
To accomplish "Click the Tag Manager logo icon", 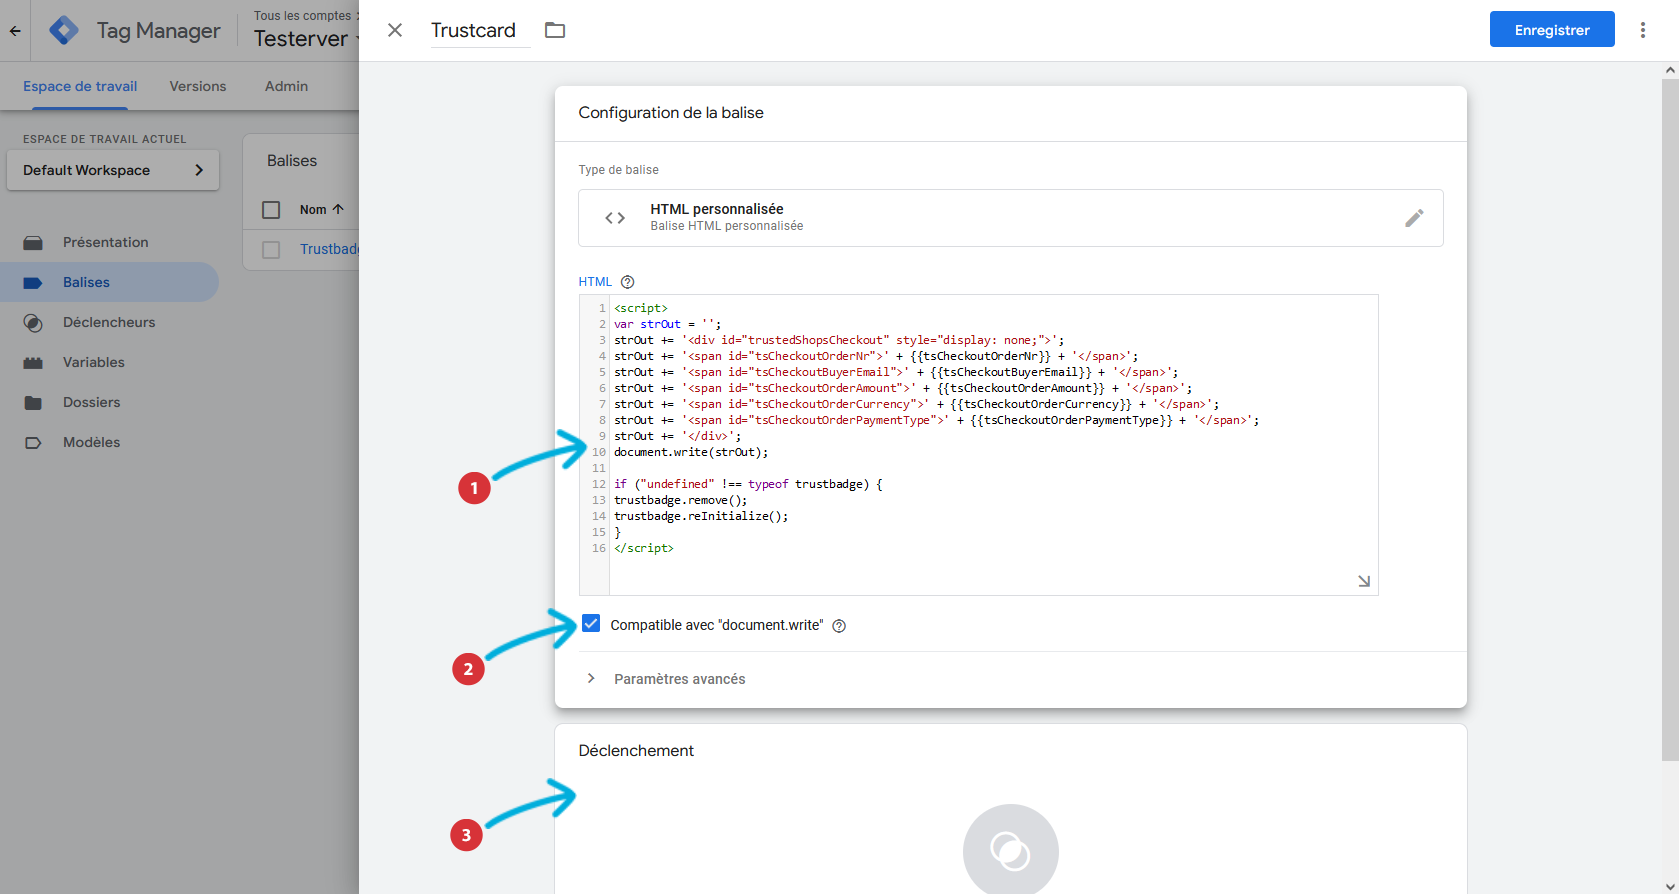I will [64, 31].
